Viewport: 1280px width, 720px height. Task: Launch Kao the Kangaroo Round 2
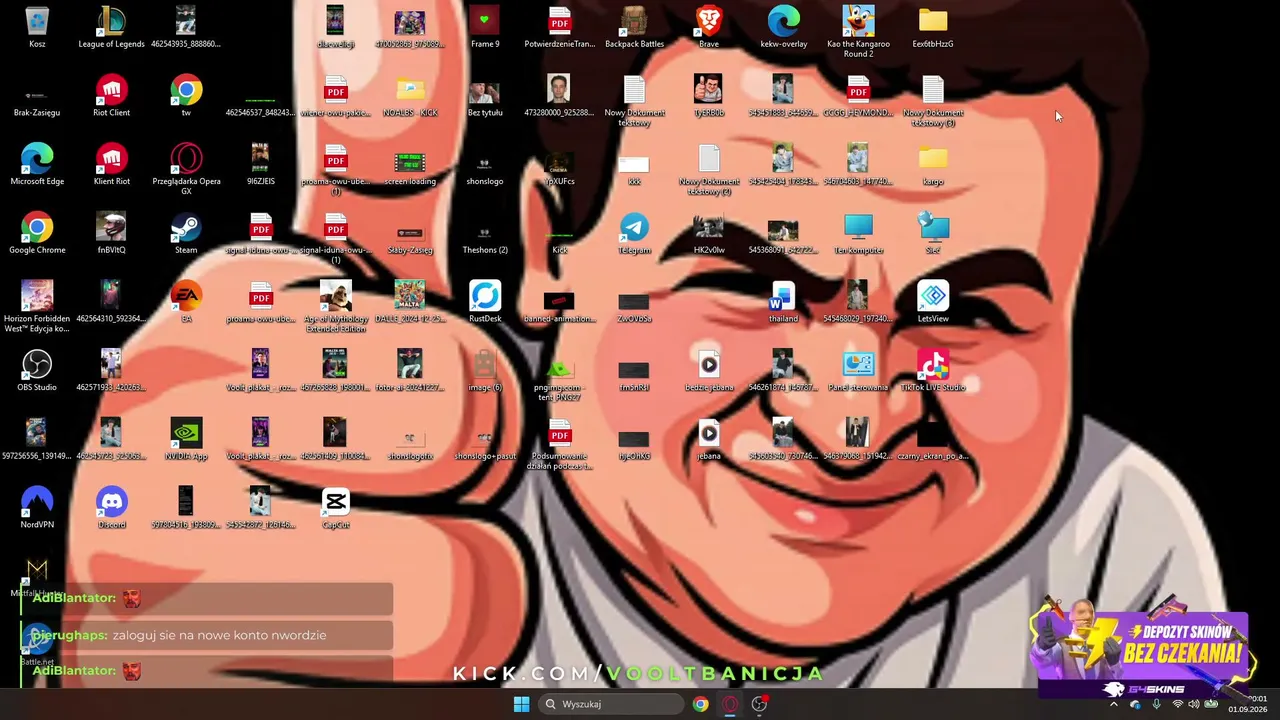[858, 32]
